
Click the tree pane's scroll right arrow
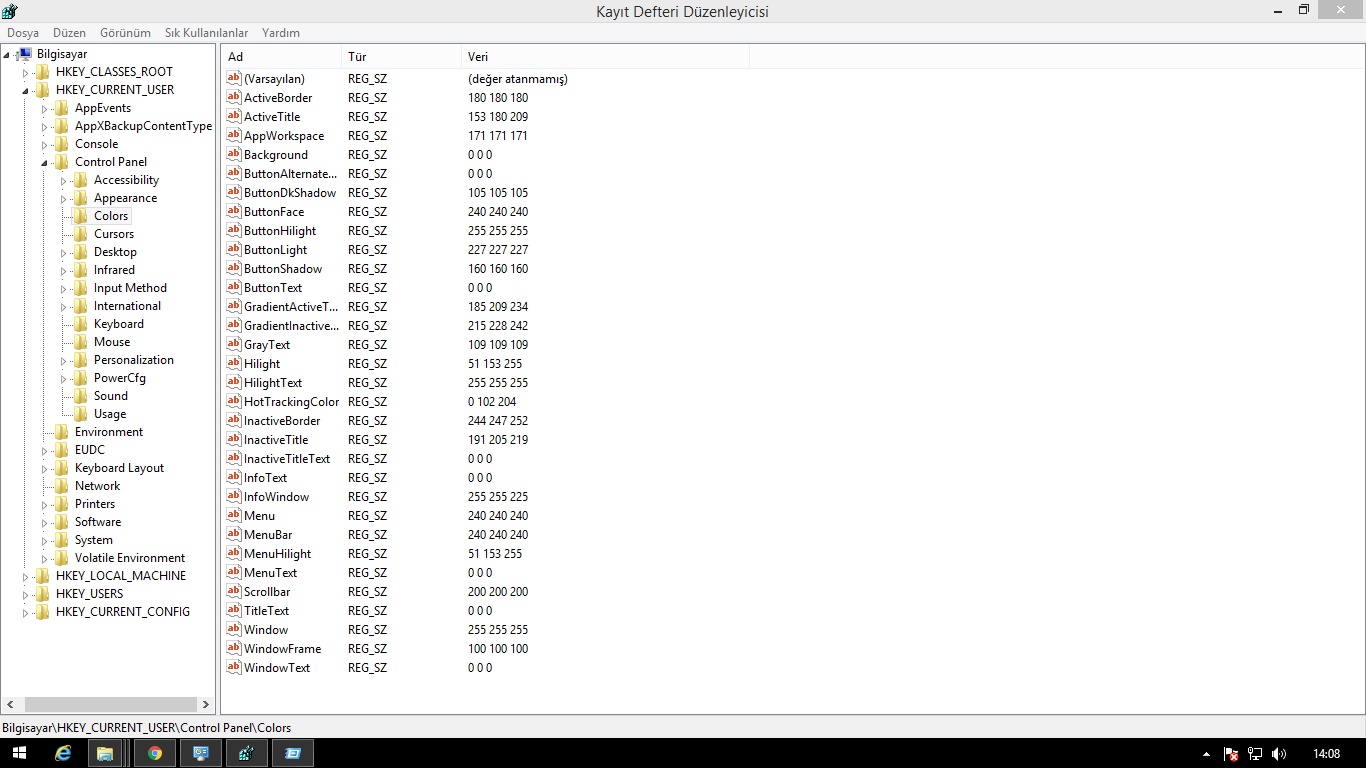[206, 705]
